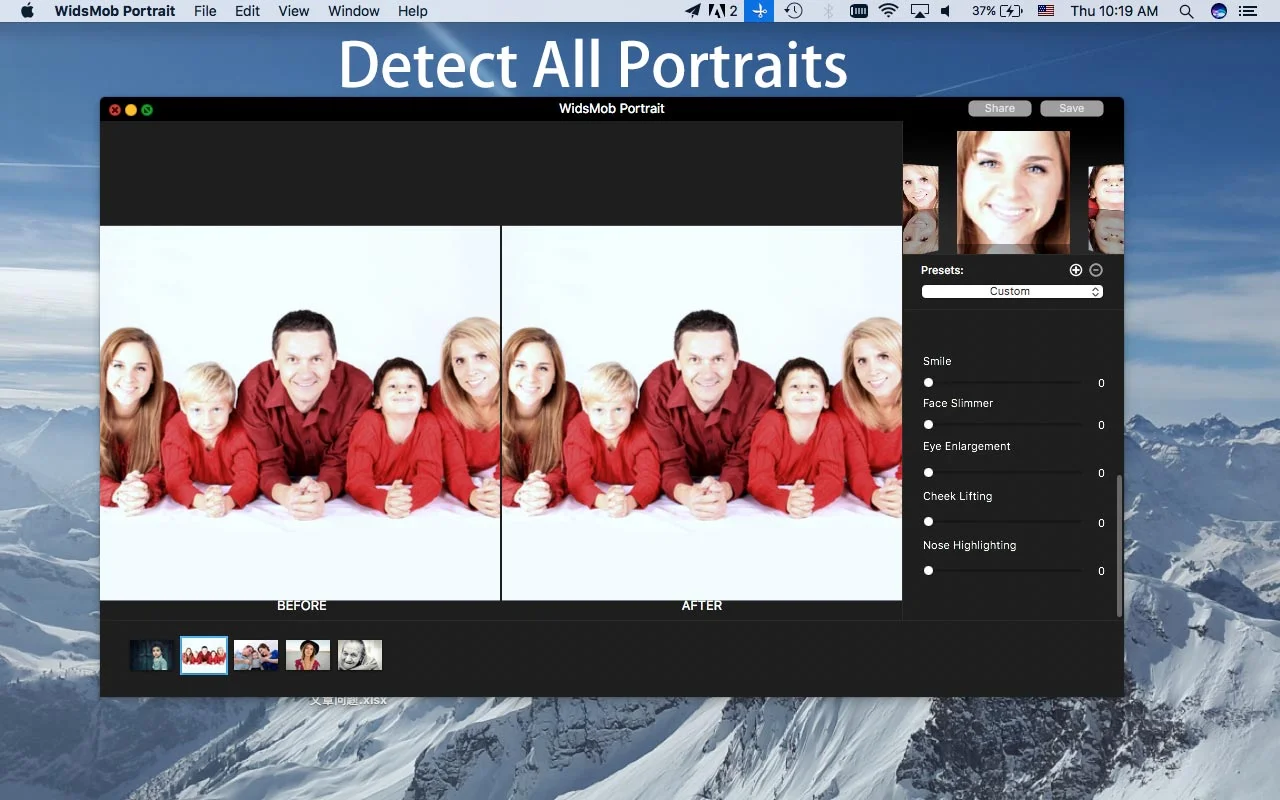Screen dimensions: 1280x800
Task: Adjust the Eye Enlargement slider
Action: [x=928, y=473]
